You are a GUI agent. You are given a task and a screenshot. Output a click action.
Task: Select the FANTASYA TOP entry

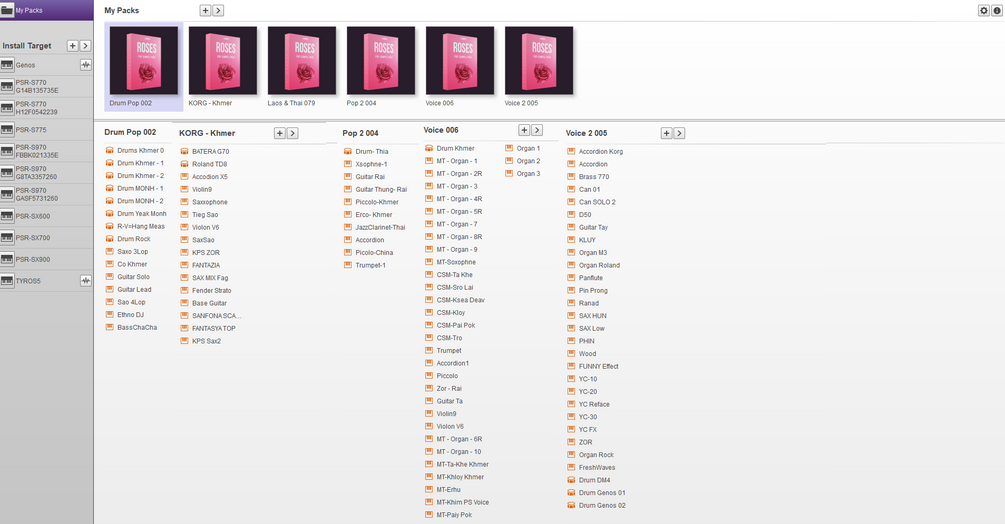213,329
